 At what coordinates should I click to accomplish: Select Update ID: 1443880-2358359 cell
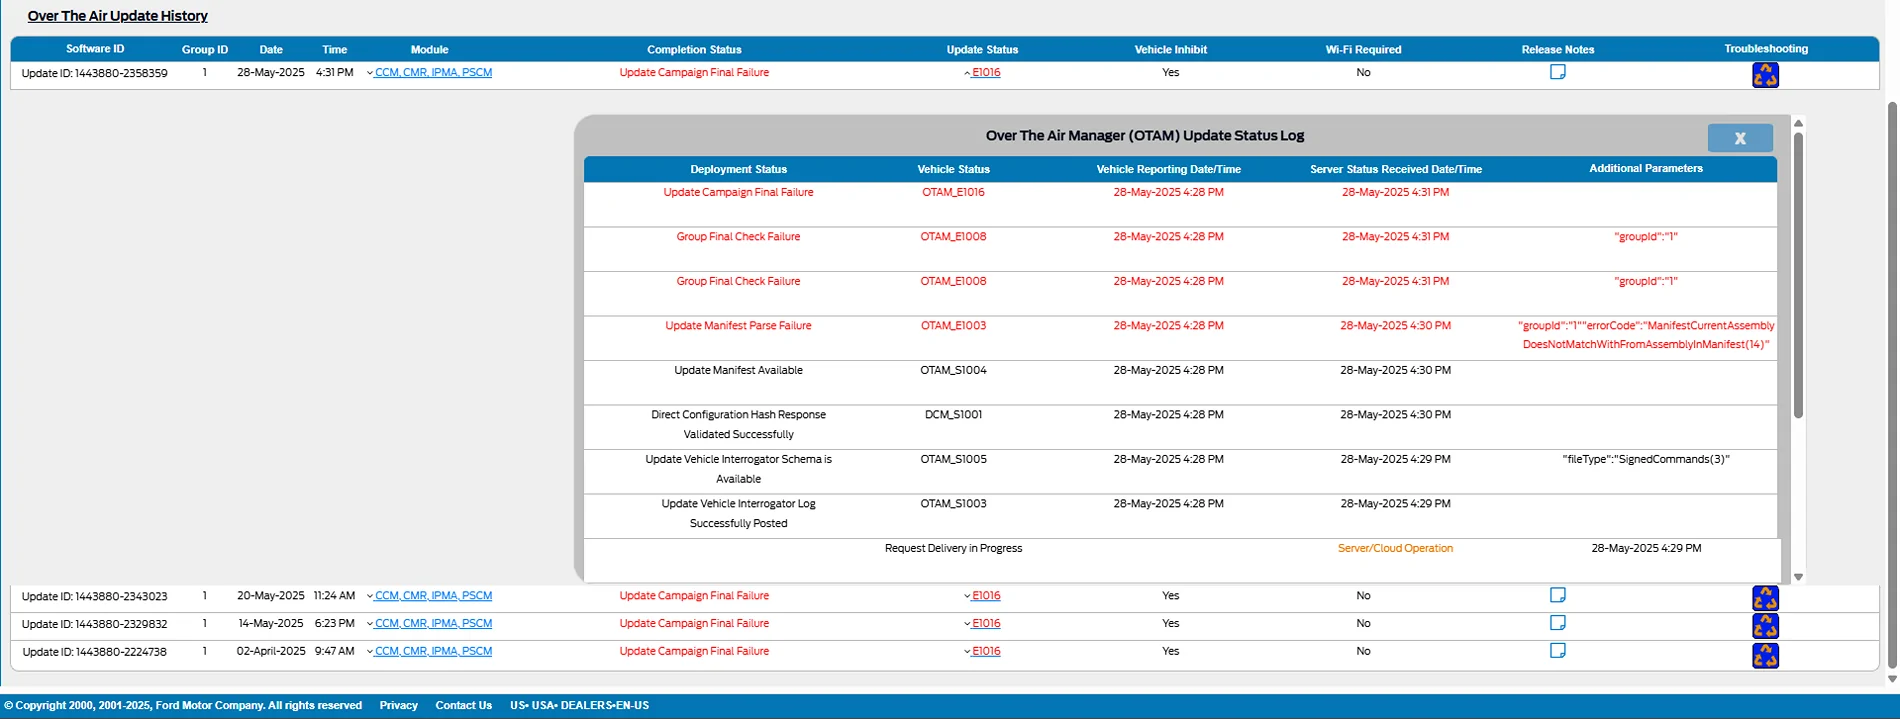[95, 73]
